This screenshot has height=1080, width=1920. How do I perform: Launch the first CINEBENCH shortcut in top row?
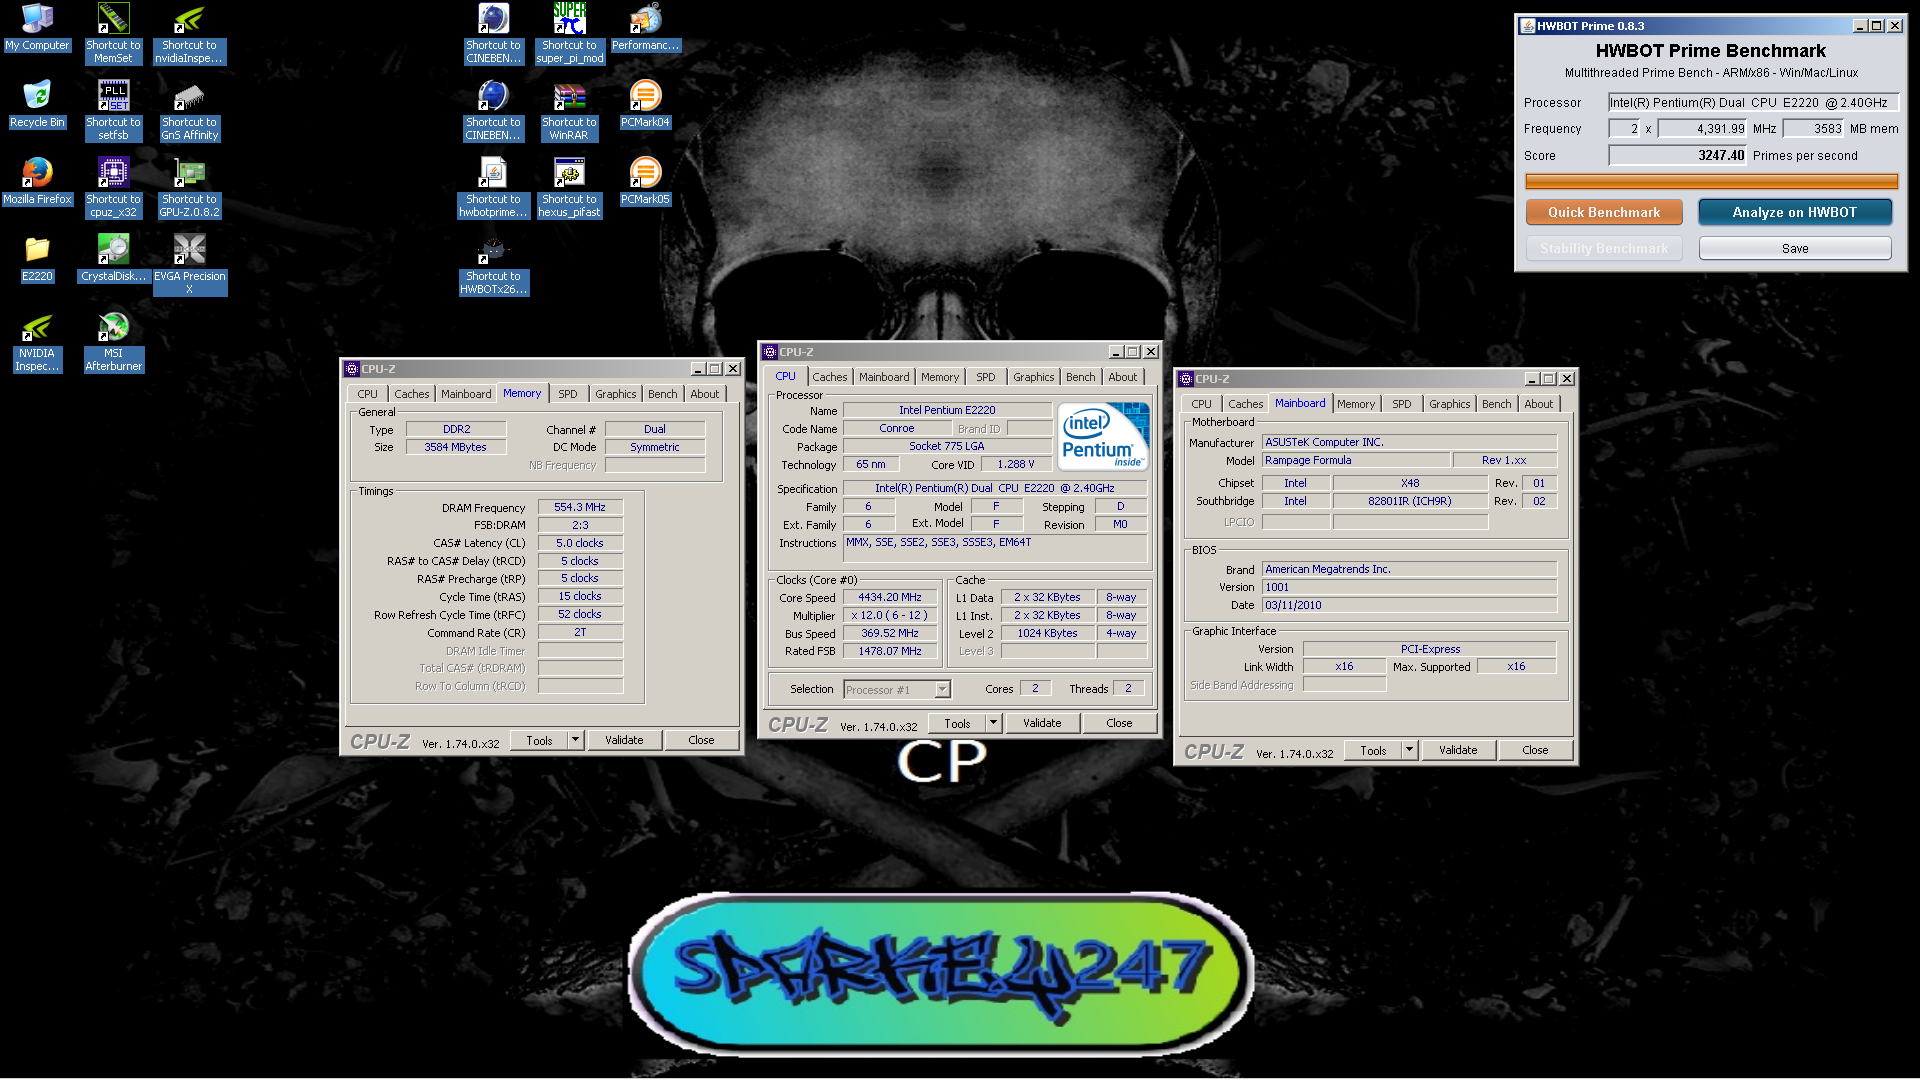[x=493, y=33]
